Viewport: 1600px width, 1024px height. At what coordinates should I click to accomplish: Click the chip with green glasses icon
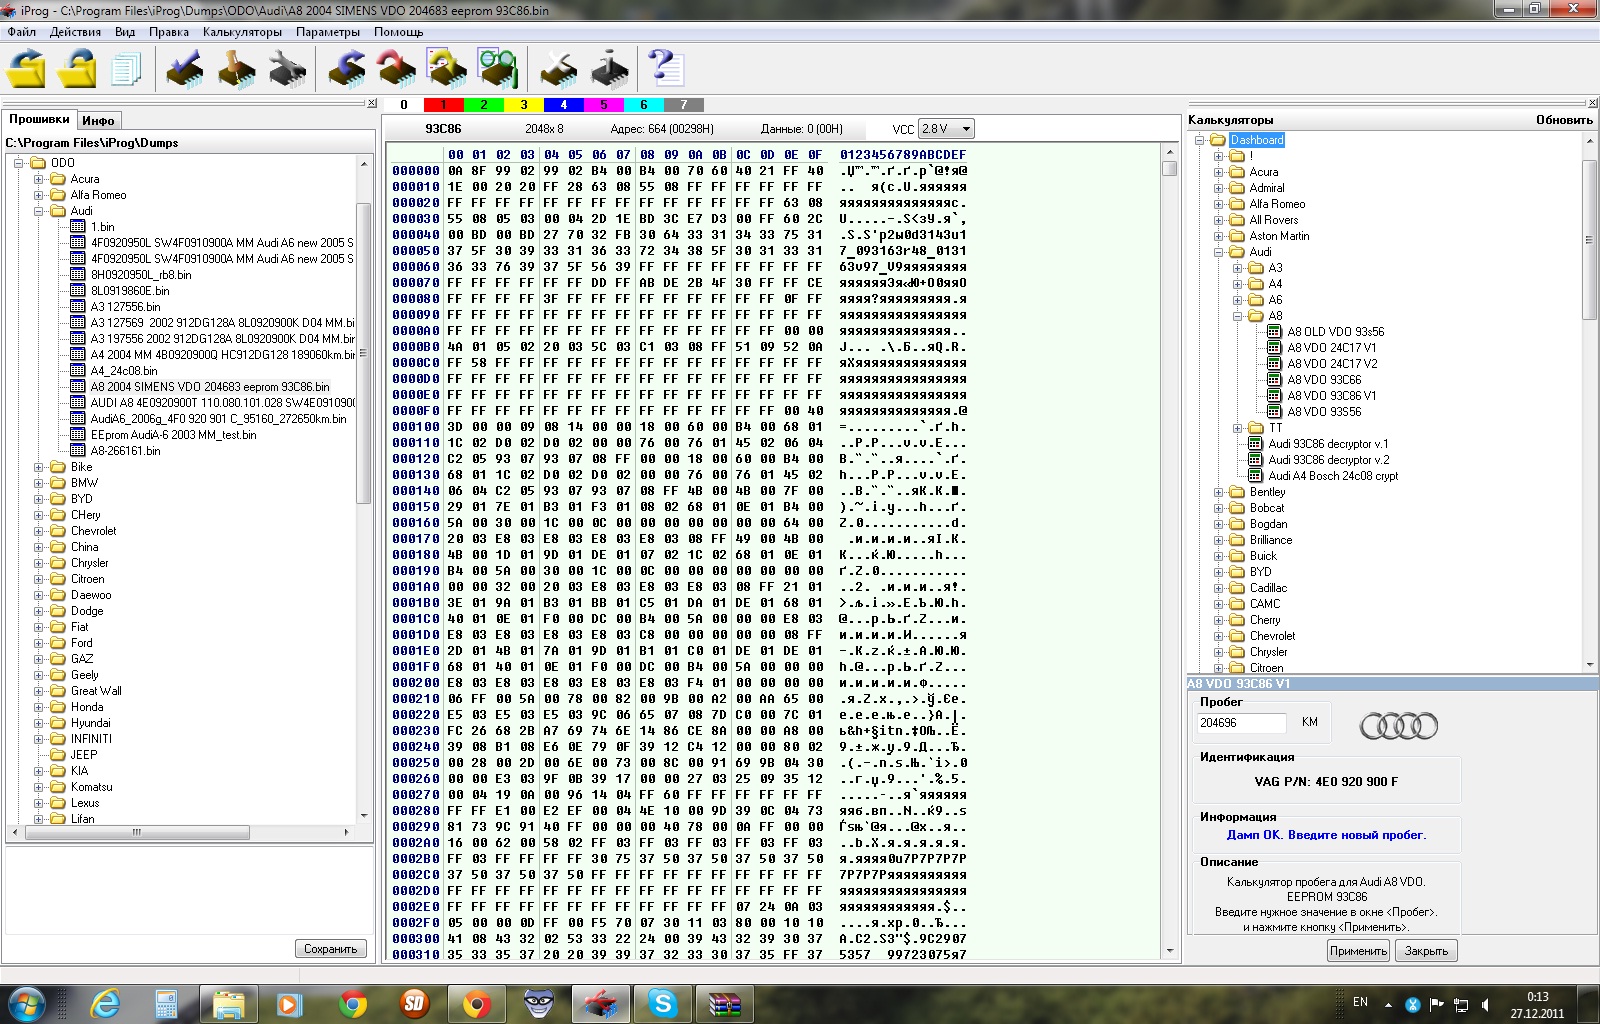click(497, 69)
